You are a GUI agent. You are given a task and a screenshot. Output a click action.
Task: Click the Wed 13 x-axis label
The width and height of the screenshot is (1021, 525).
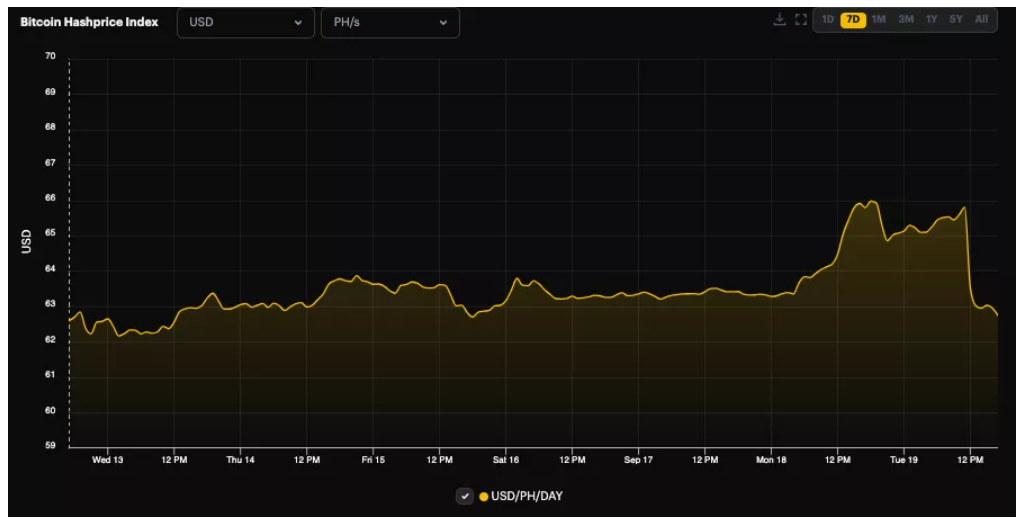click(107, 461)
